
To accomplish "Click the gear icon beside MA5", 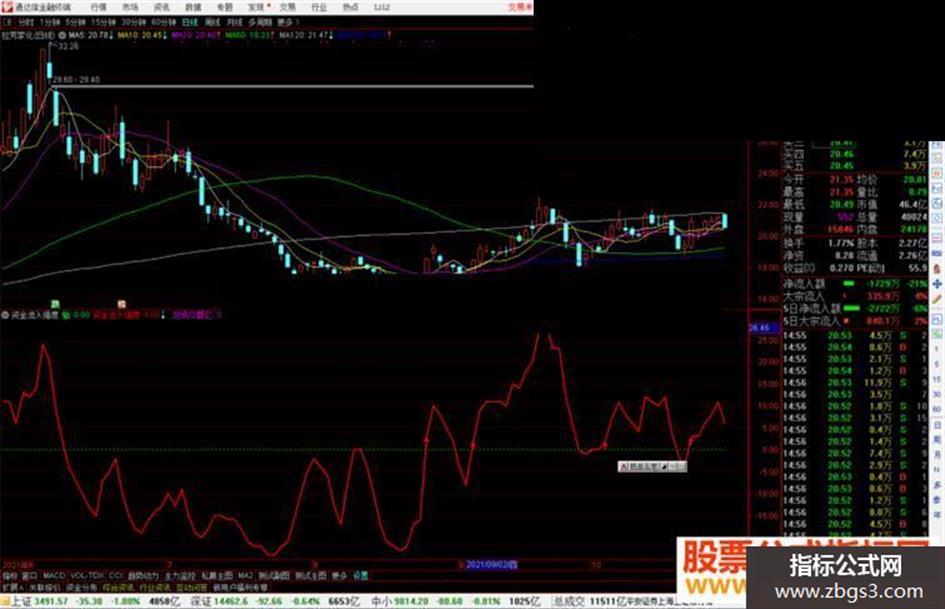I will pyautogui.click(x=62, y=36).
